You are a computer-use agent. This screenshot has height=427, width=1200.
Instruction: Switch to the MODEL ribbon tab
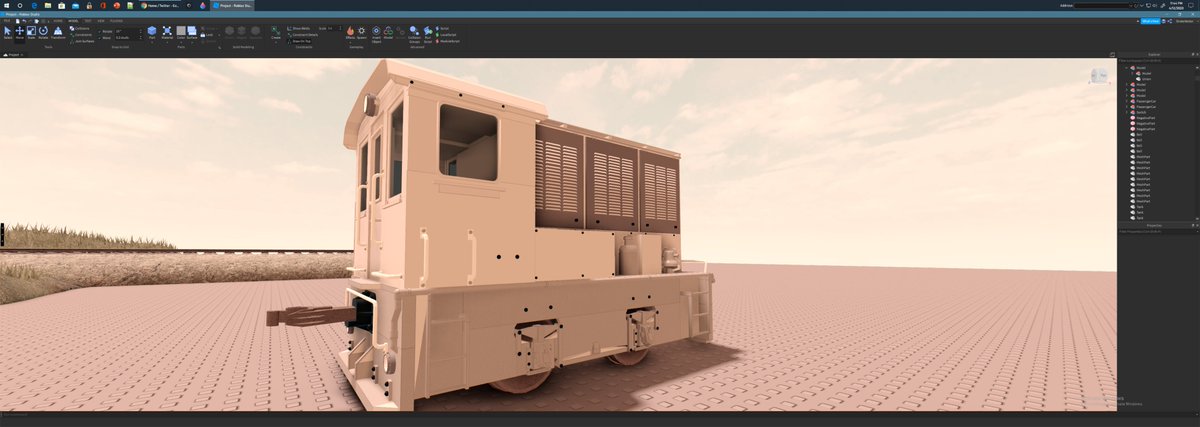tap(74, 21)
